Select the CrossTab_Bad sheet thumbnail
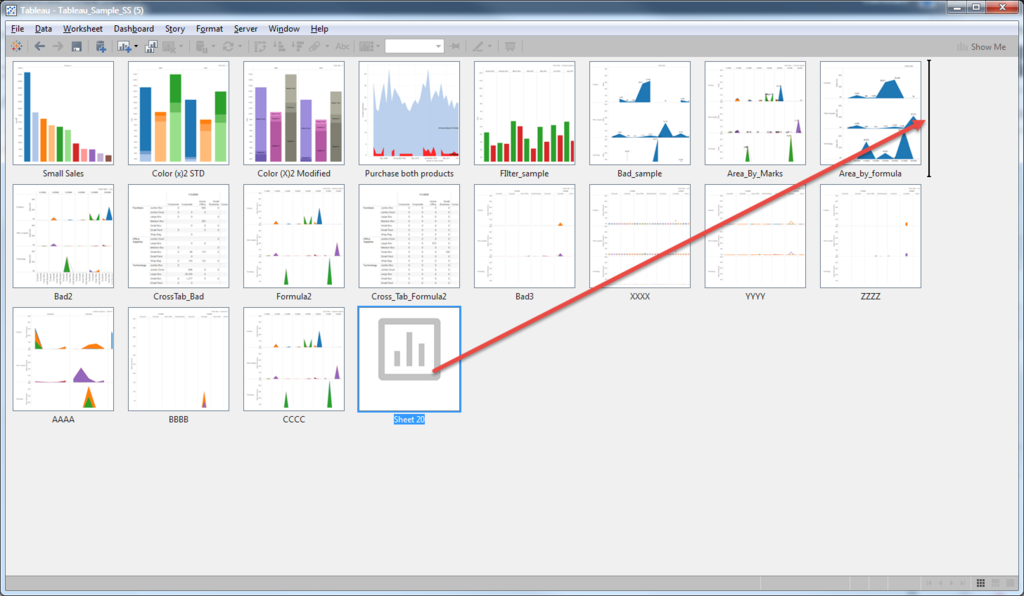Viewport: 1024px width, 596px height. (178, 236)
